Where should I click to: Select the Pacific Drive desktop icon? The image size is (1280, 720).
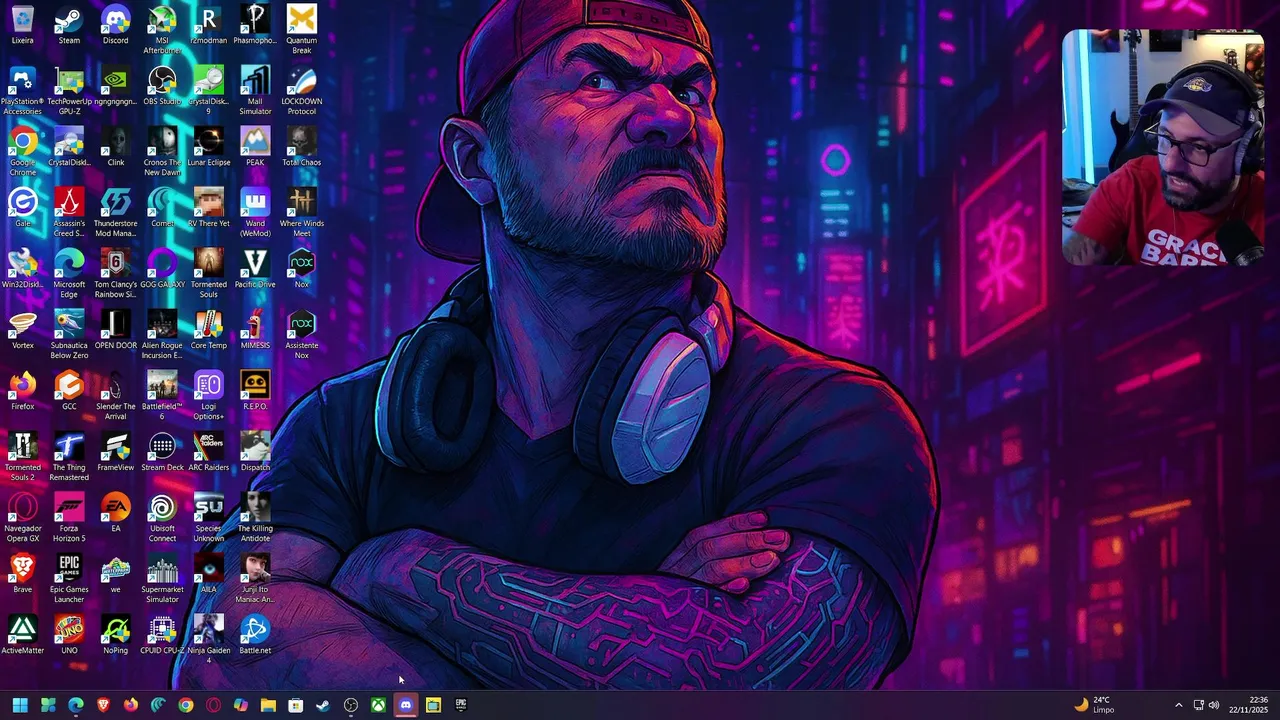coord(255,270)
